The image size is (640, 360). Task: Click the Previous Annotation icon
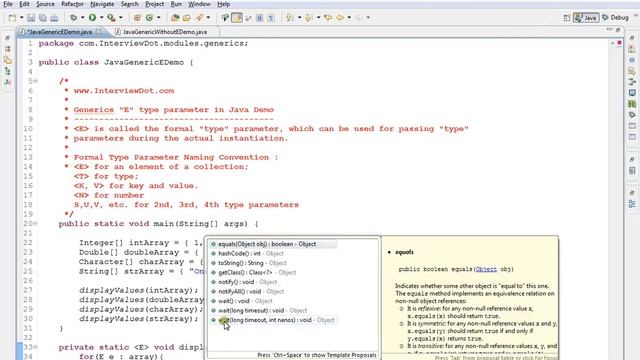click(x=309, y=18)
